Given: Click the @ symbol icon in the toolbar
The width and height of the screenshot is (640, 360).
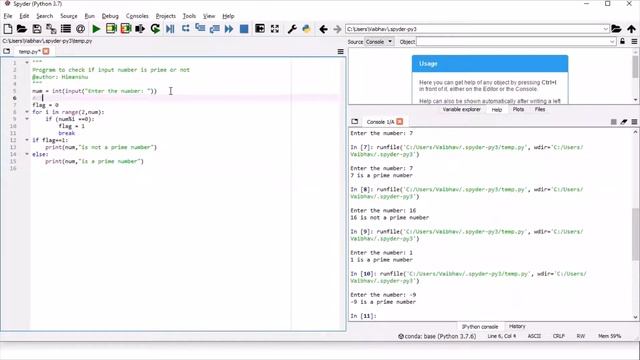Looking at the screenshot, I should coord(80,29).
